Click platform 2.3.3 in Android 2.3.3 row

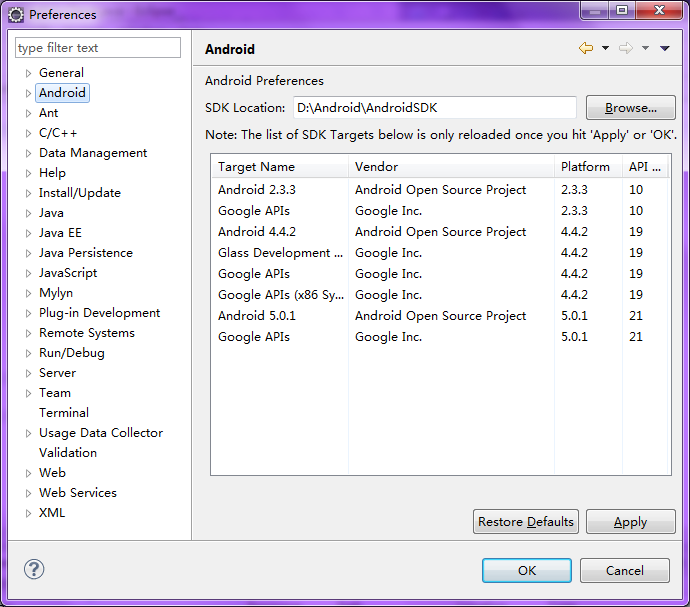click(574, 190)
